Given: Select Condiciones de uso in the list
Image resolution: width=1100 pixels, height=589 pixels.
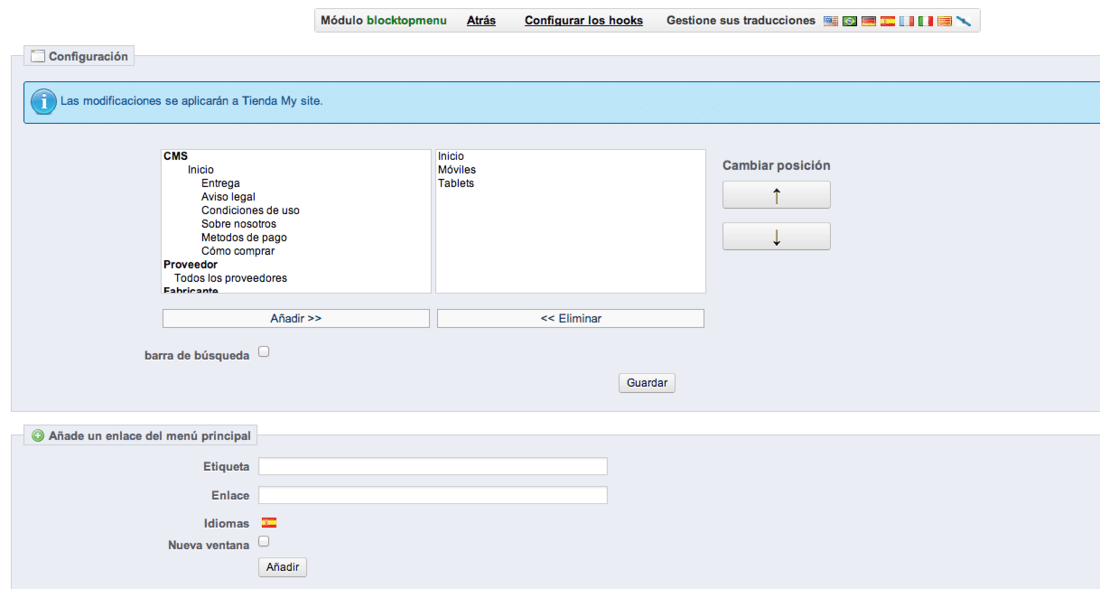Looking at the screenshot, I should point(250,210).
